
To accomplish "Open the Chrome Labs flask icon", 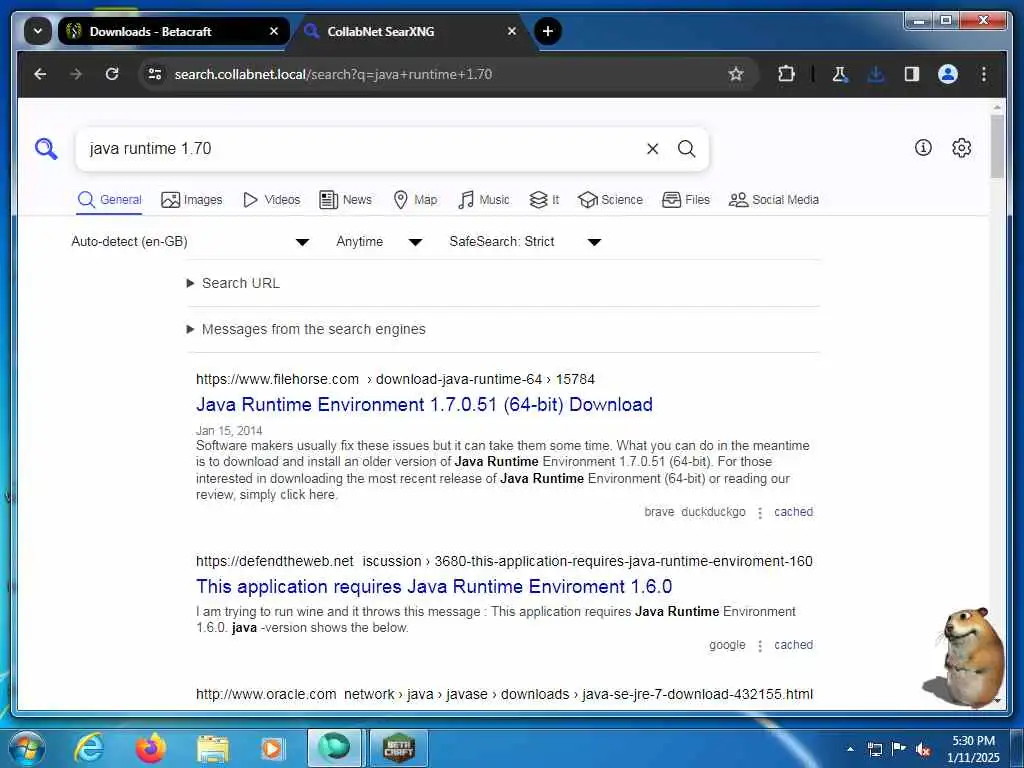I will [x=840, y=74].
